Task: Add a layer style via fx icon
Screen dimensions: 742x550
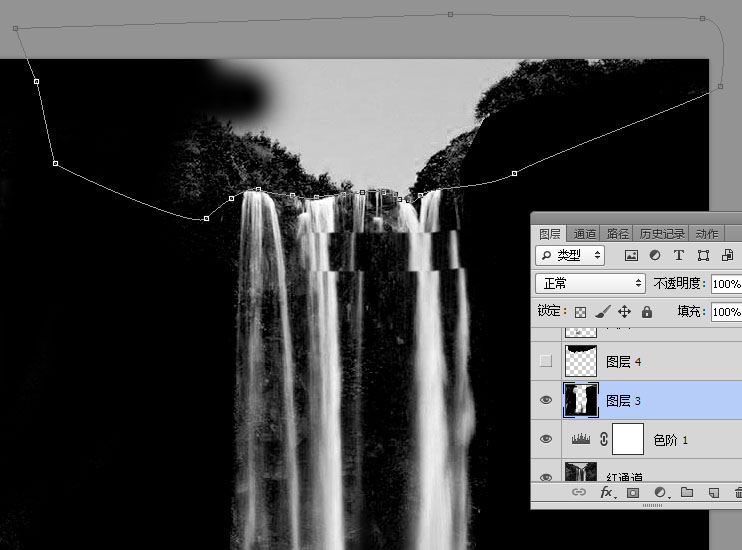Action: (606, 493)
